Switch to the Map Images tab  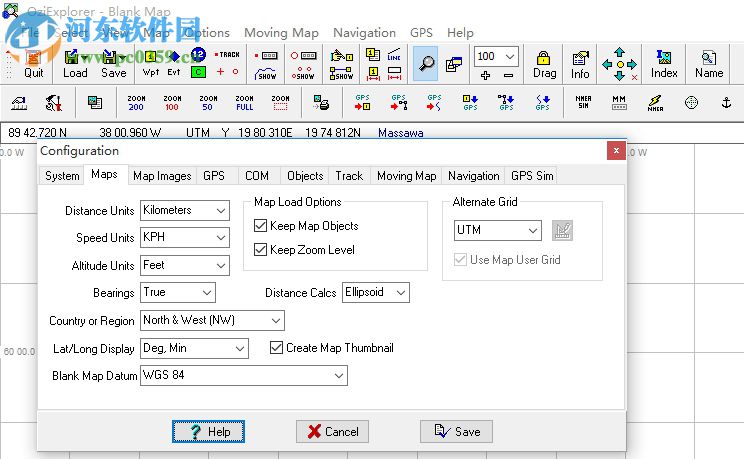pyautogui.click(x=162, y=176)
